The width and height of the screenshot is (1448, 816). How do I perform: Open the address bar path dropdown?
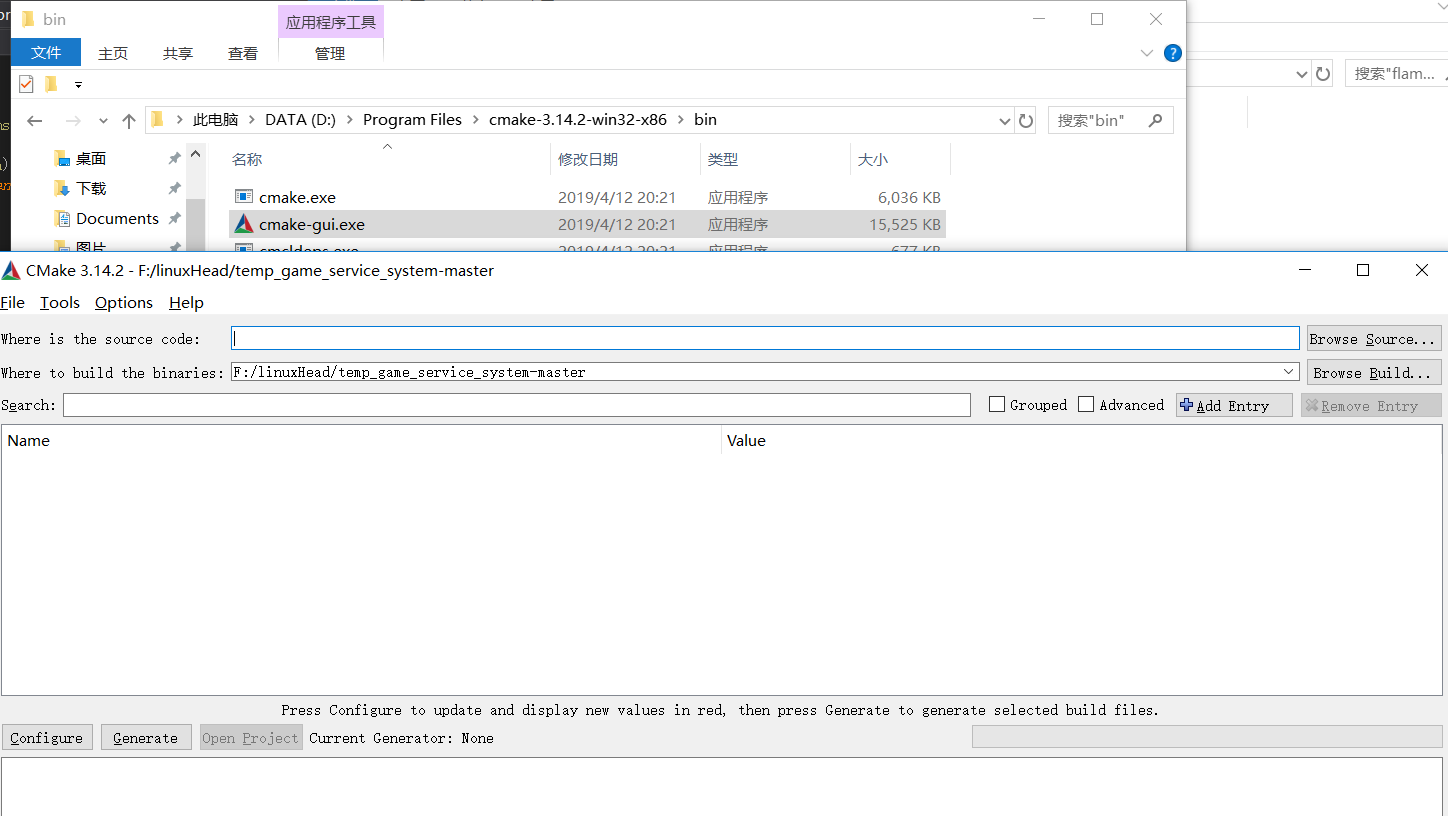coord(1004,120)
